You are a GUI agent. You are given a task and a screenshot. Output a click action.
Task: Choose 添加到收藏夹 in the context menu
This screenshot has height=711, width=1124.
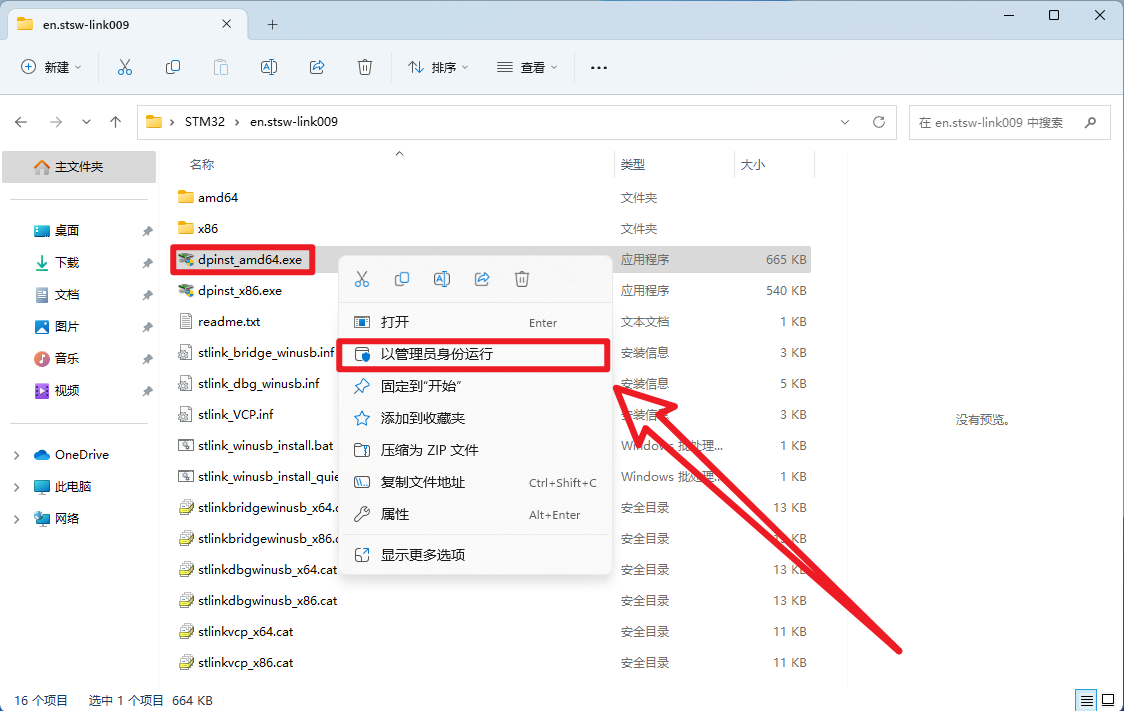pyautogui.click(x=475, y=418)
